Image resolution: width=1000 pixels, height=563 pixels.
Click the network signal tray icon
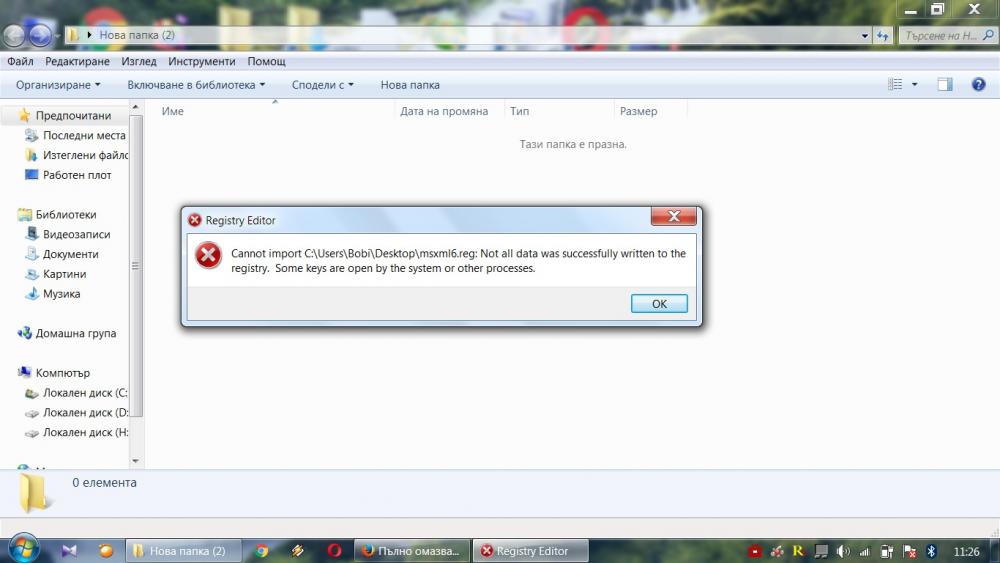point(865,552)
